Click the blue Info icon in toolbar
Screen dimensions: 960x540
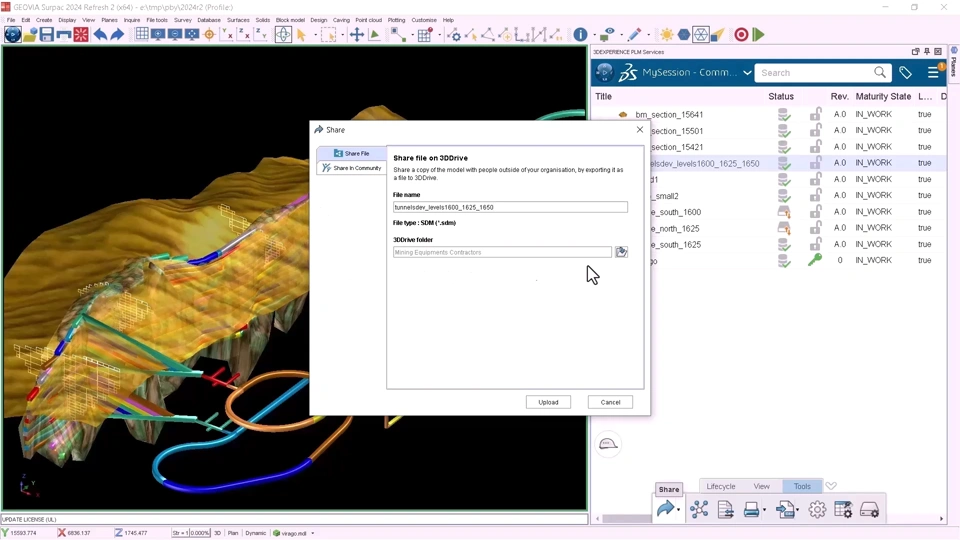pos(580,34)
